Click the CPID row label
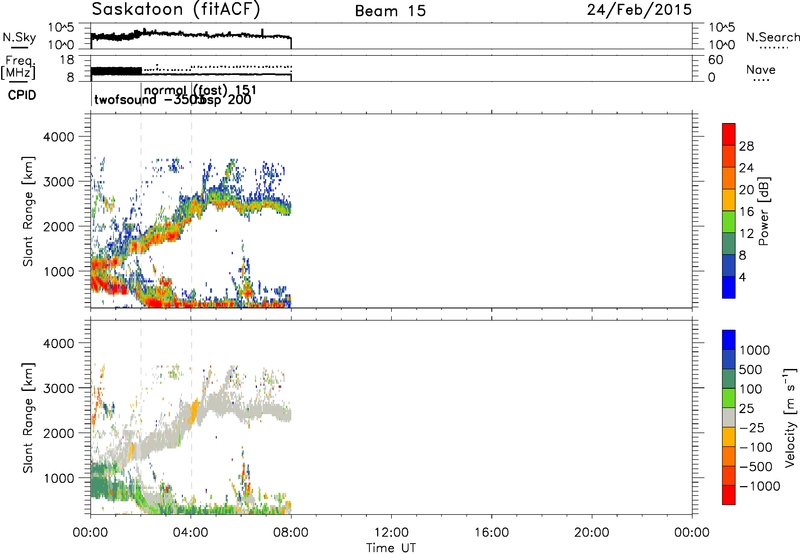800x554 pixels. coord(22,95)
